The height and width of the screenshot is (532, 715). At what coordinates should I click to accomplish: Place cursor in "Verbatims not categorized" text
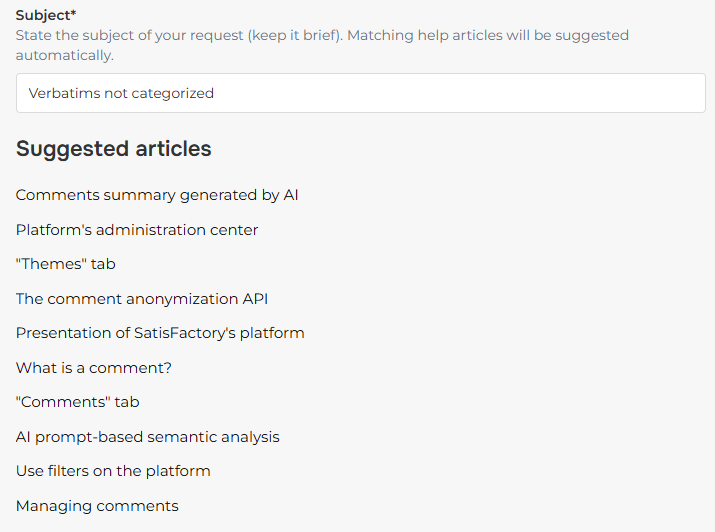point(121,93)
